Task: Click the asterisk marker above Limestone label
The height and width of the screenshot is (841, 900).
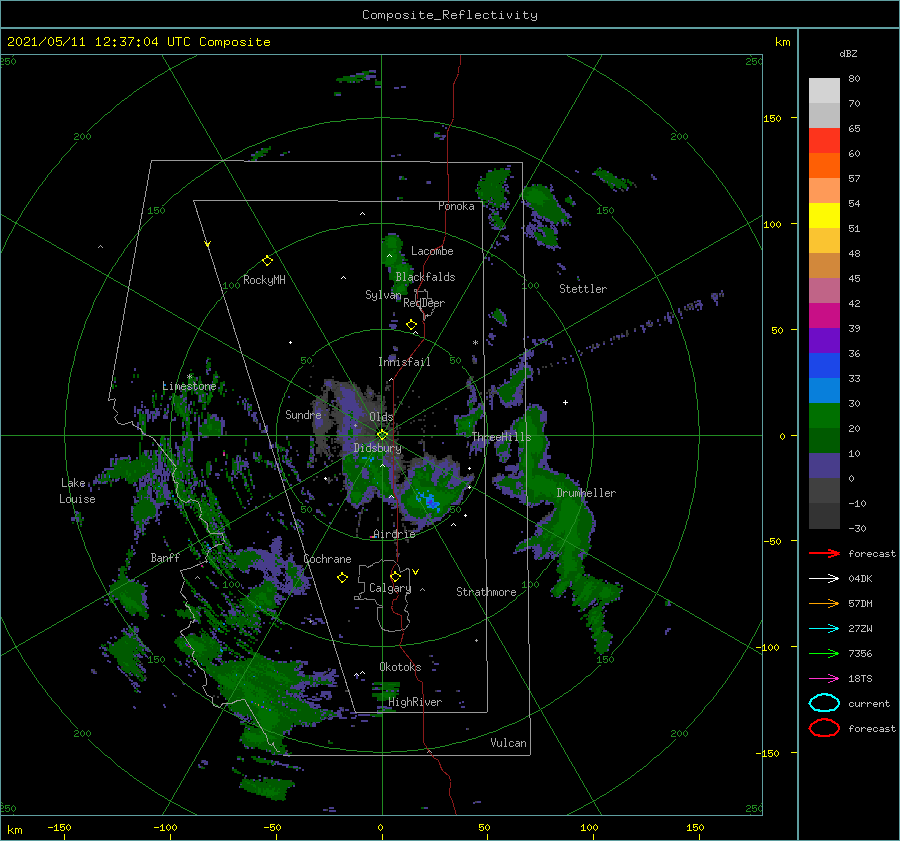Action: pos(189,377)
